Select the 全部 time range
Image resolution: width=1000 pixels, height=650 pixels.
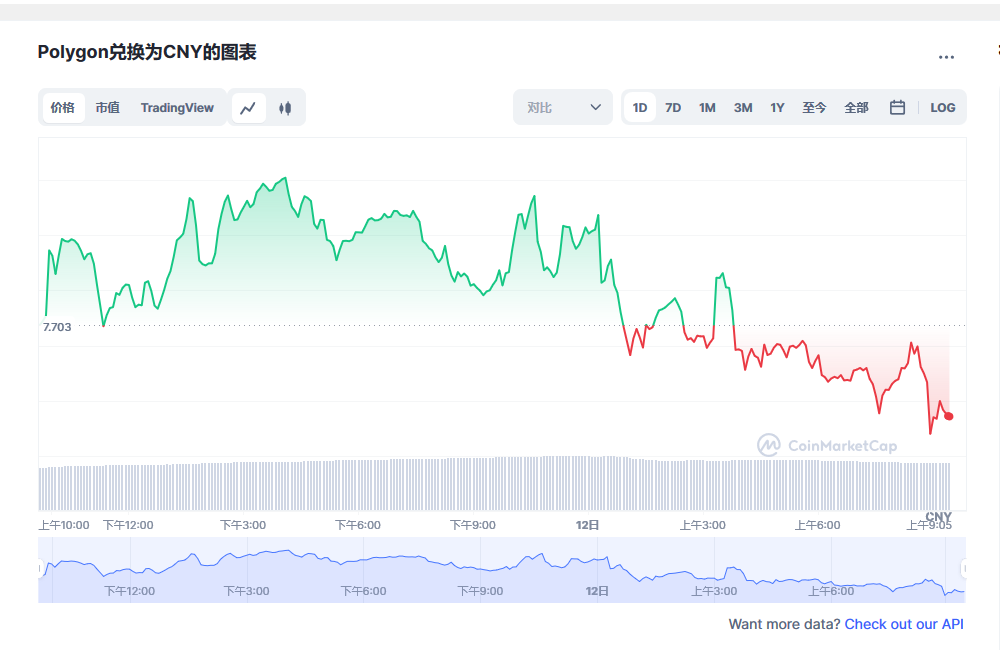click(856, 107)
